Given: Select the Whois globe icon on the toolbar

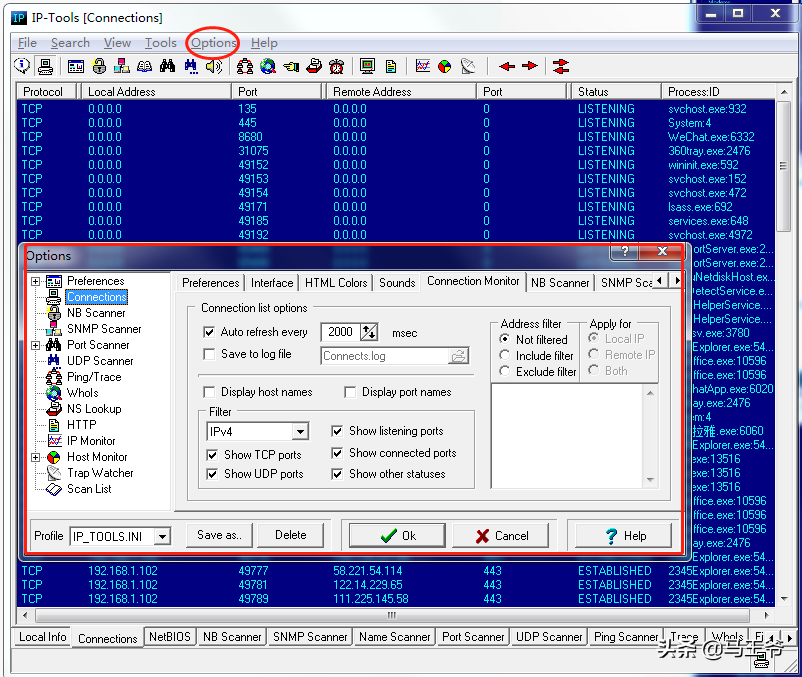Looking at the screenshot, I should tap(266, 66).
